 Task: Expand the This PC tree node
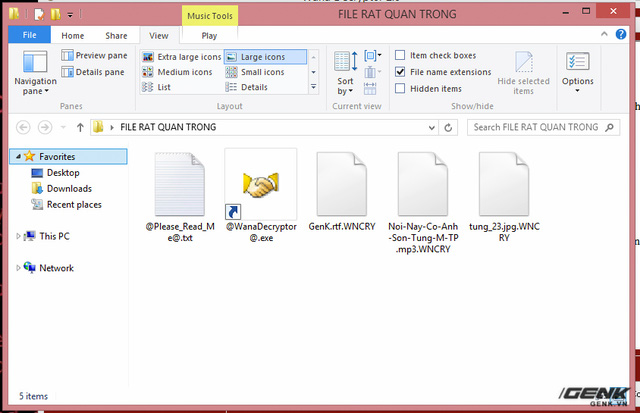point(18,236)
